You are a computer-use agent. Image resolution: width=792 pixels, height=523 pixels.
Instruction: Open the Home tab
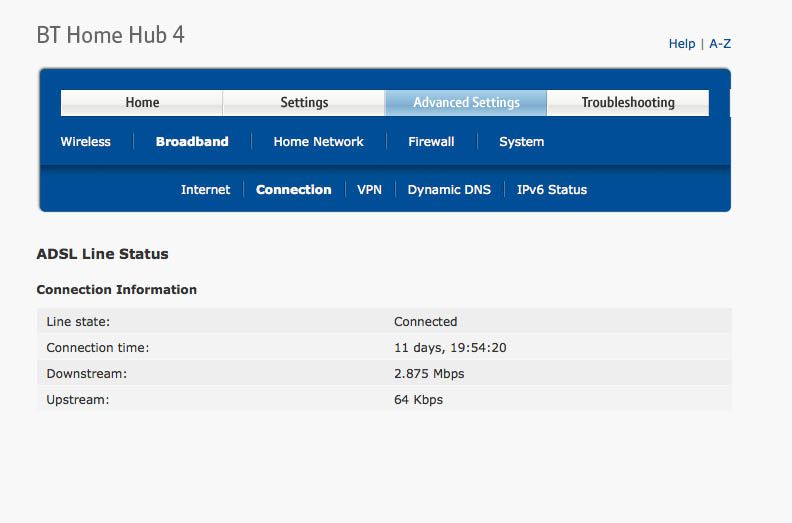tap(142, 103)
